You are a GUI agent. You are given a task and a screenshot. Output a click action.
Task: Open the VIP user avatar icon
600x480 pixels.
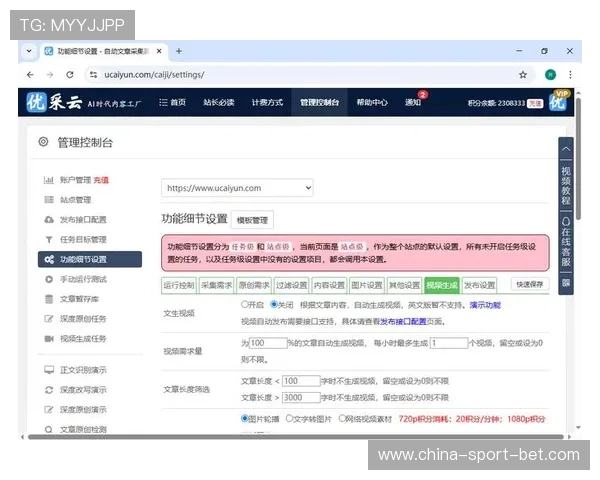[x=558, y=101]
